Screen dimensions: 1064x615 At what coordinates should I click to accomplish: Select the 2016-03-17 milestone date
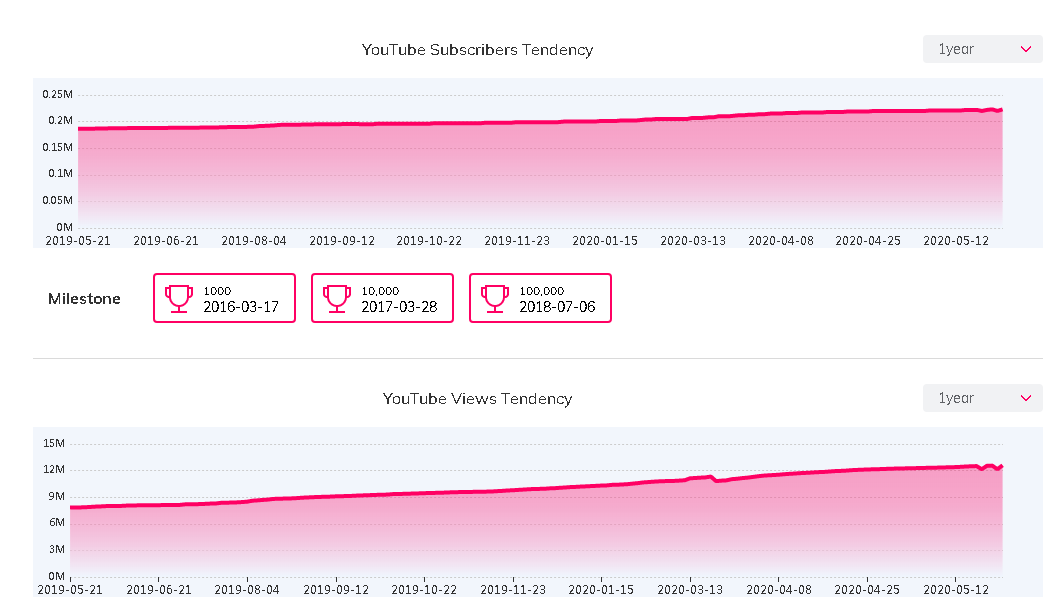pyautogui.click(x=241, y=307)
